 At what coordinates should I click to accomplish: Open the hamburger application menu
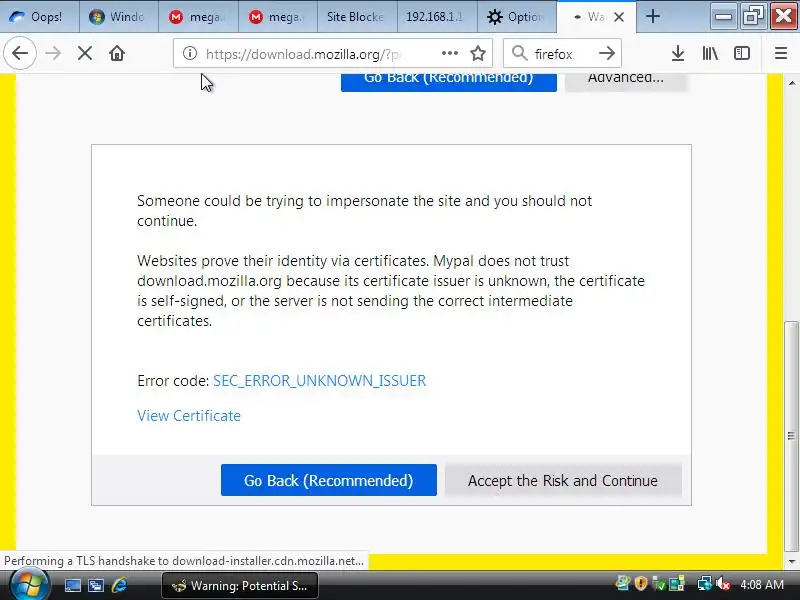781,53
